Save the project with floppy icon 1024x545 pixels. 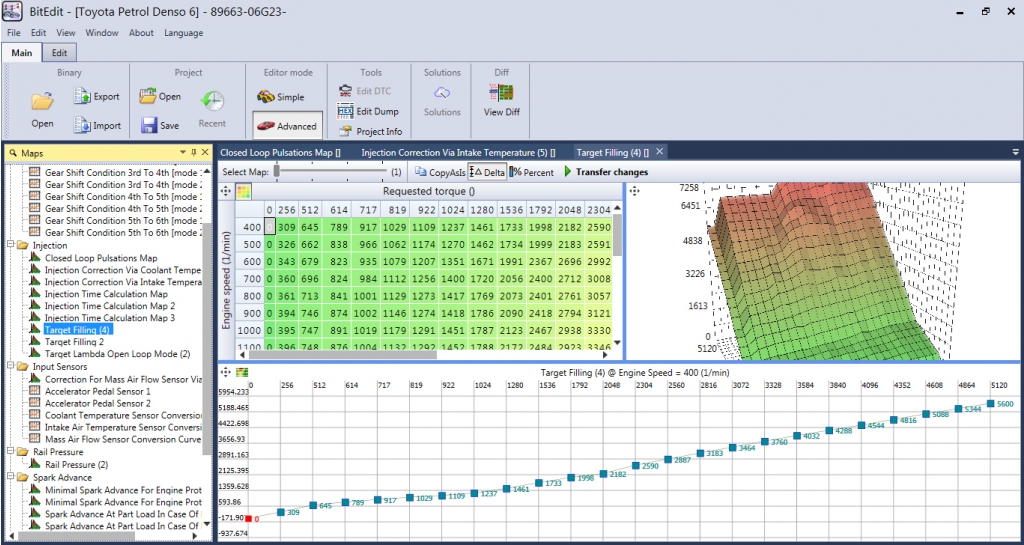pos(160,125)
